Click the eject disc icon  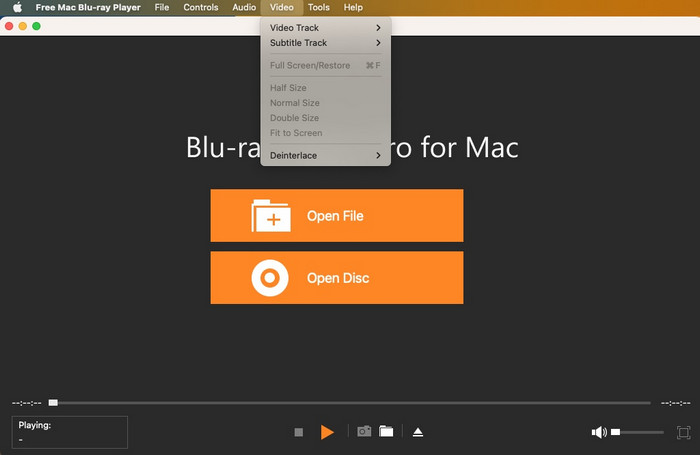pyautogui.click(x=418, y=432)
